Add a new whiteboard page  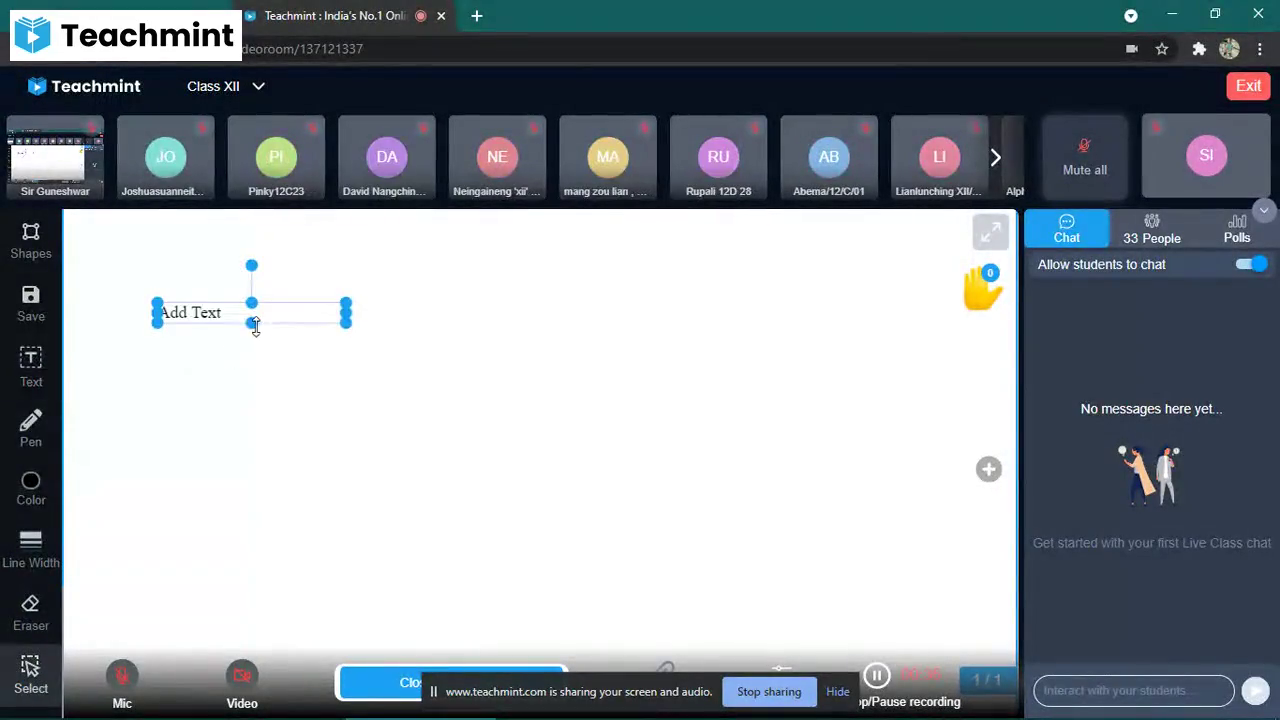pos(989,469)
